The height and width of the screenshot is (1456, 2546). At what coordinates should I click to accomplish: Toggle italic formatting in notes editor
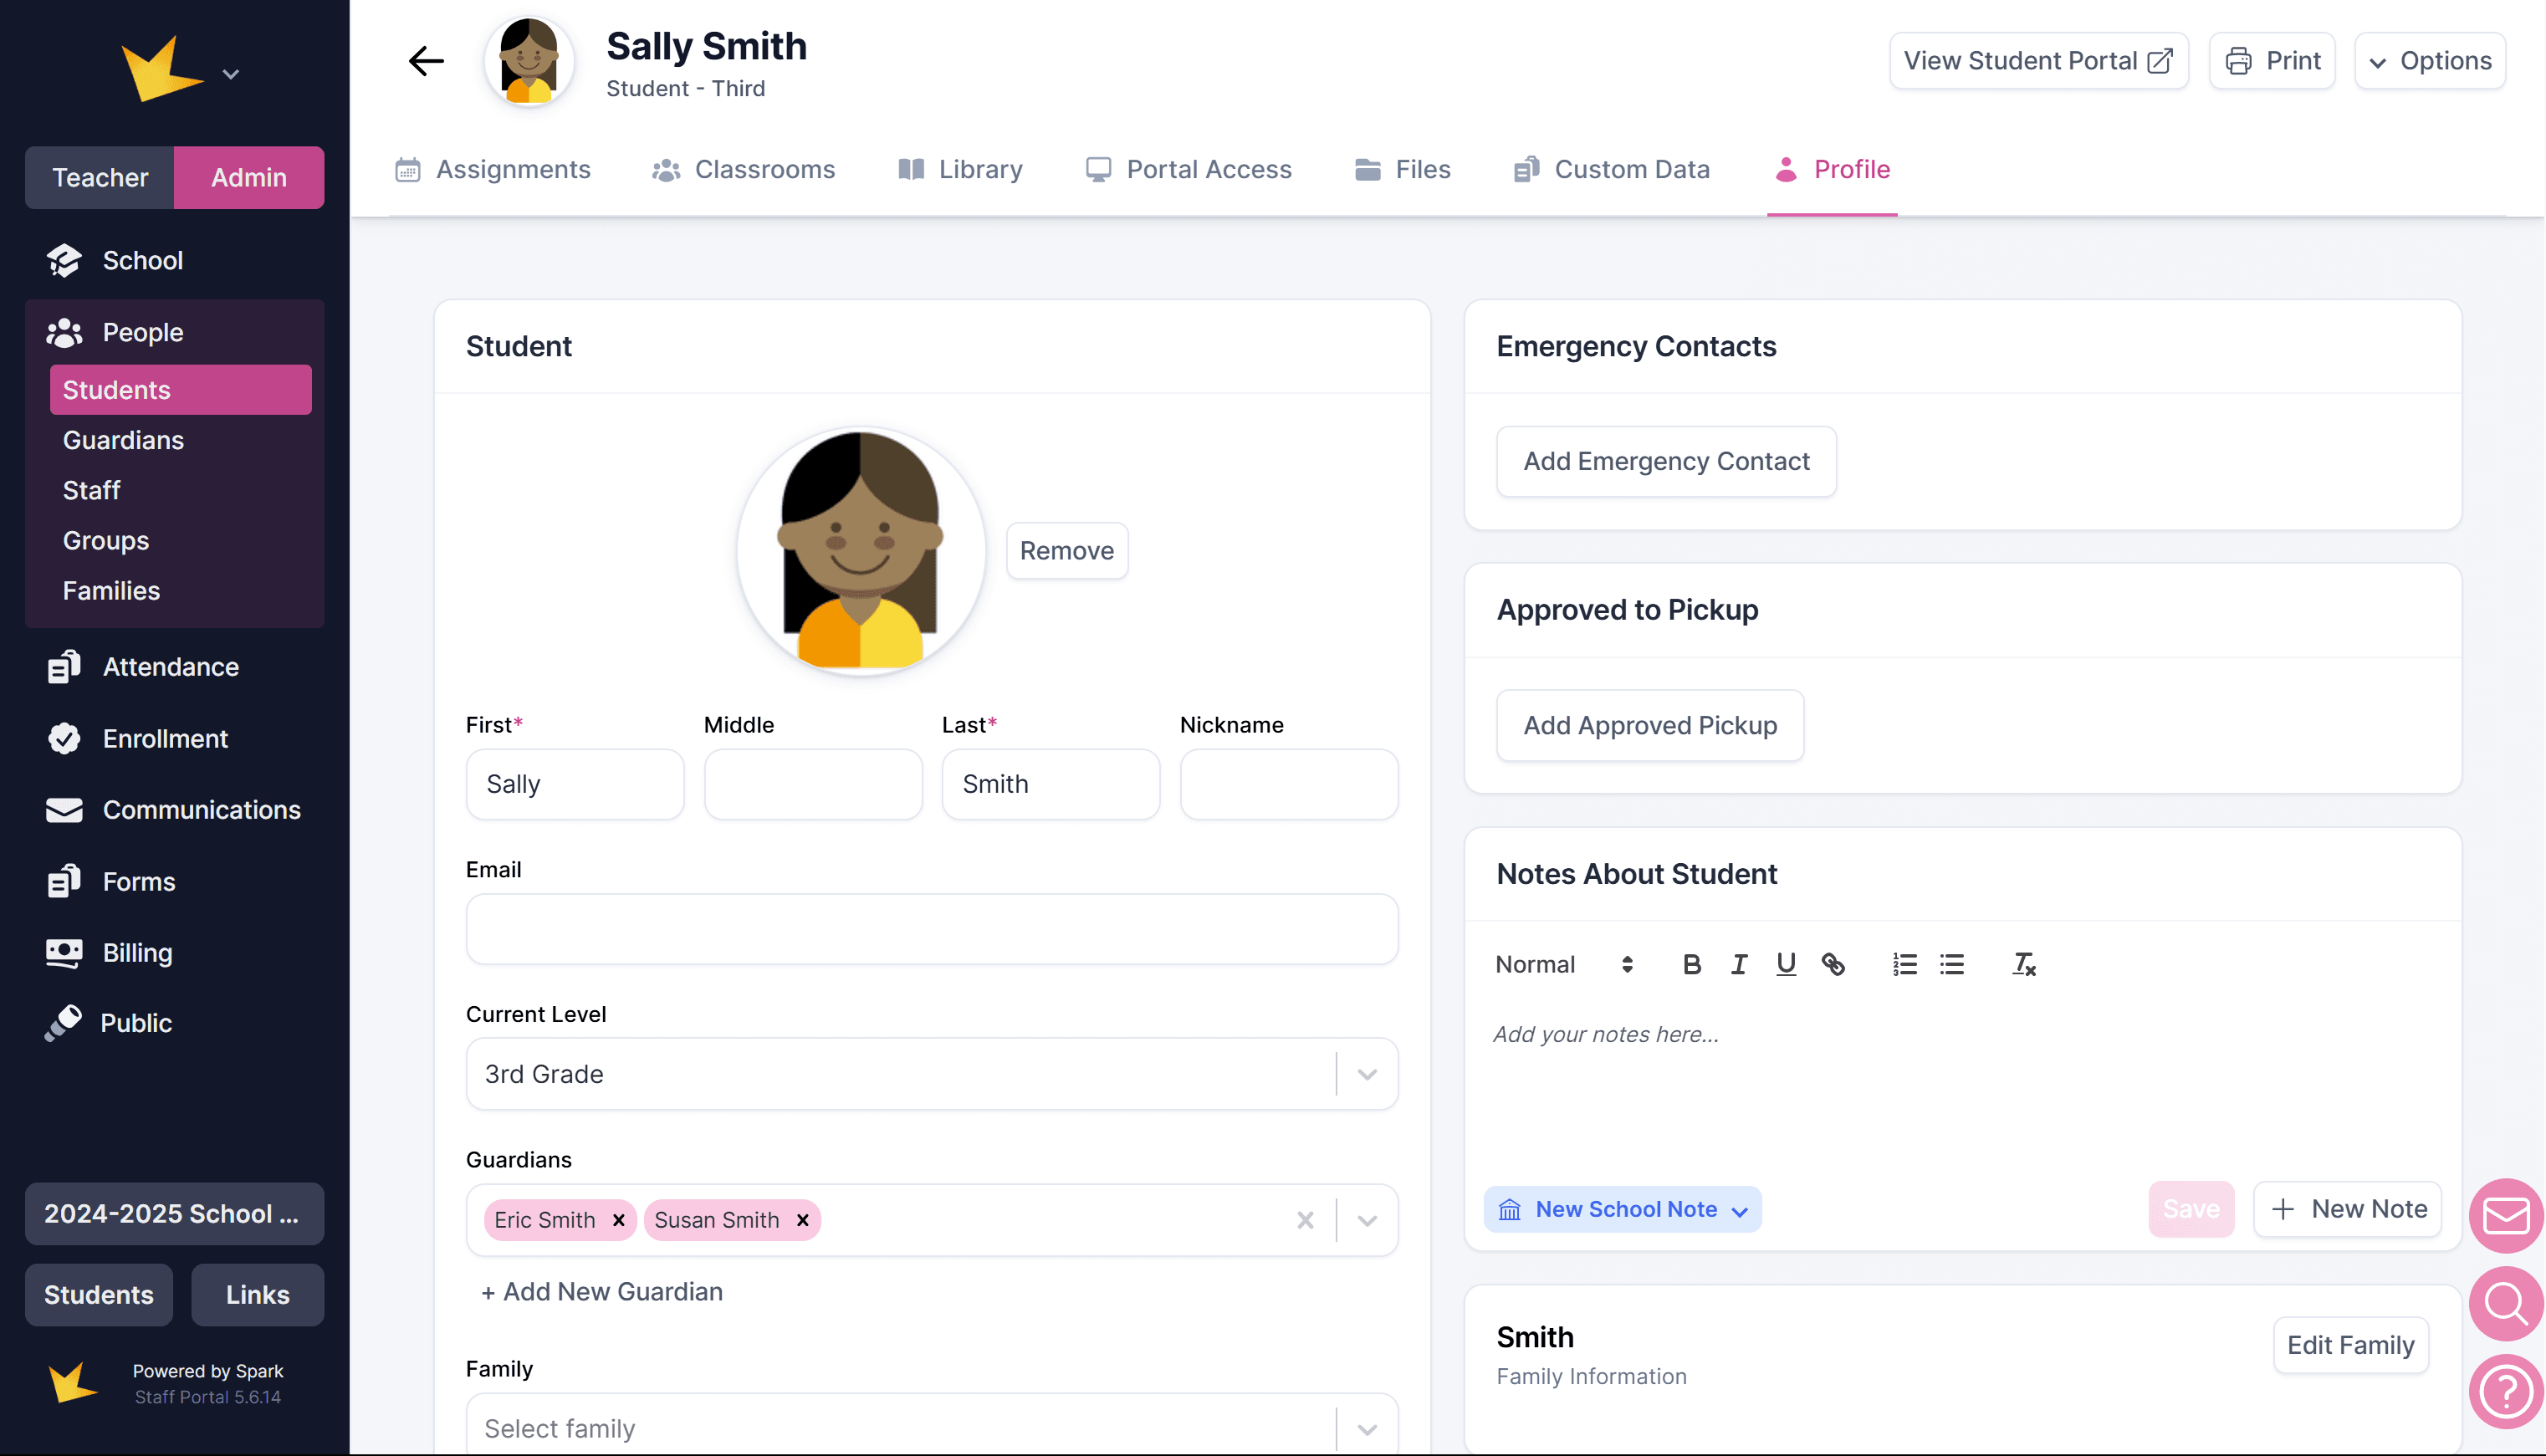coord(1739,964)
